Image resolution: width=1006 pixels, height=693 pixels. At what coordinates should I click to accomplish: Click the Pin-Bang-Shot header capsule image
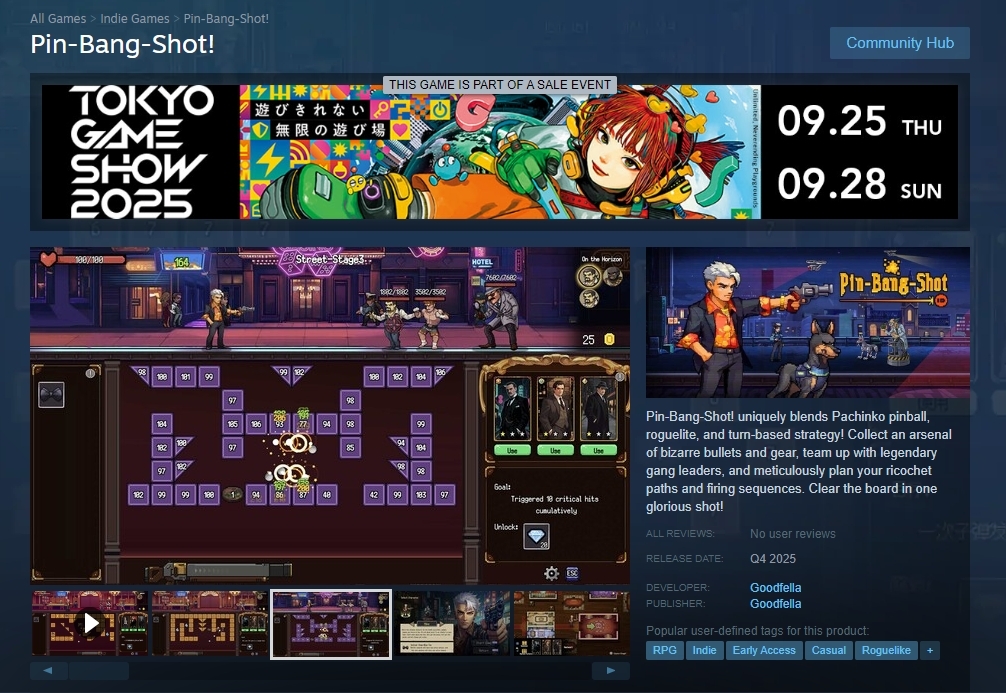click(808, 322)
